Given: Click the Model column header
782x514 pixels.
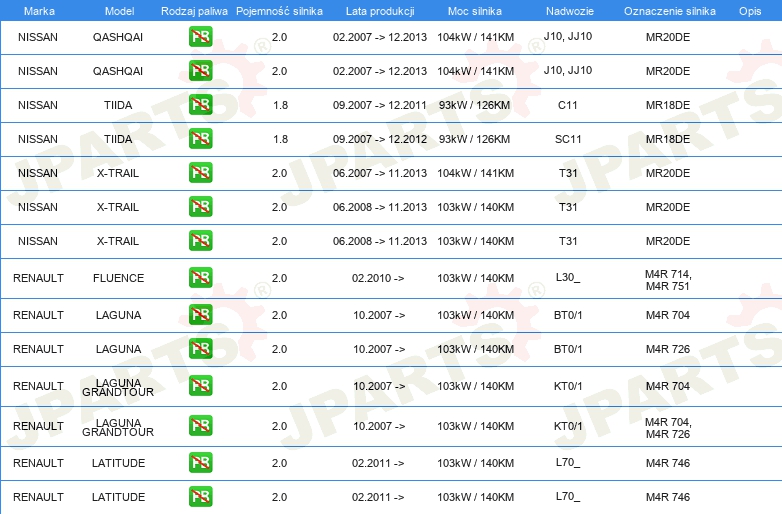Looking at the screenshot, I should 119,11.
